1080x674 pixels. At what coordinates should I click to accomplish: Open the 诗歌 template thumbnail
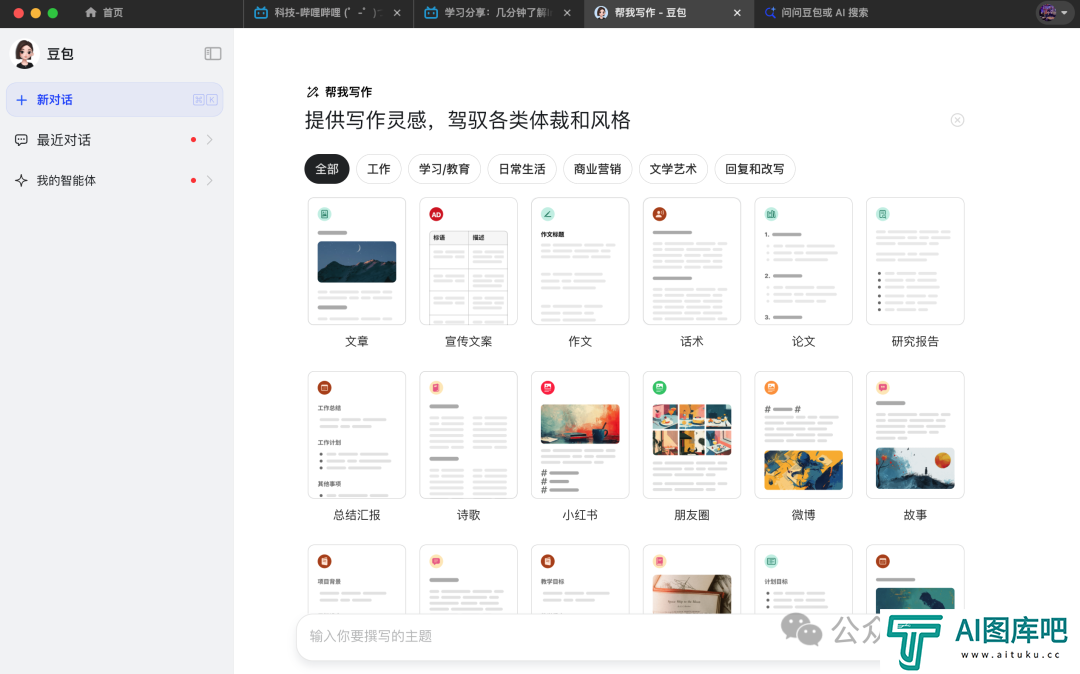[468, 434]
